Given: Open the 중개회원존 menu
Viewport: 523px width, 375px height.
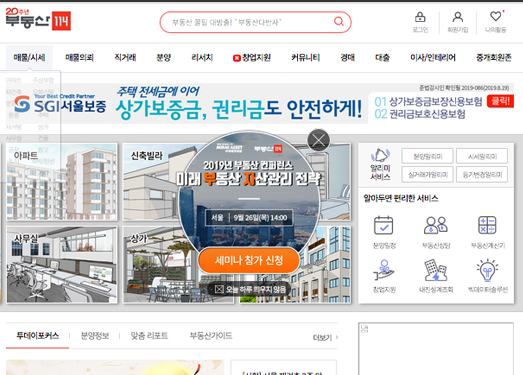Looking at the screenshot, I should [x=494, y=57].
